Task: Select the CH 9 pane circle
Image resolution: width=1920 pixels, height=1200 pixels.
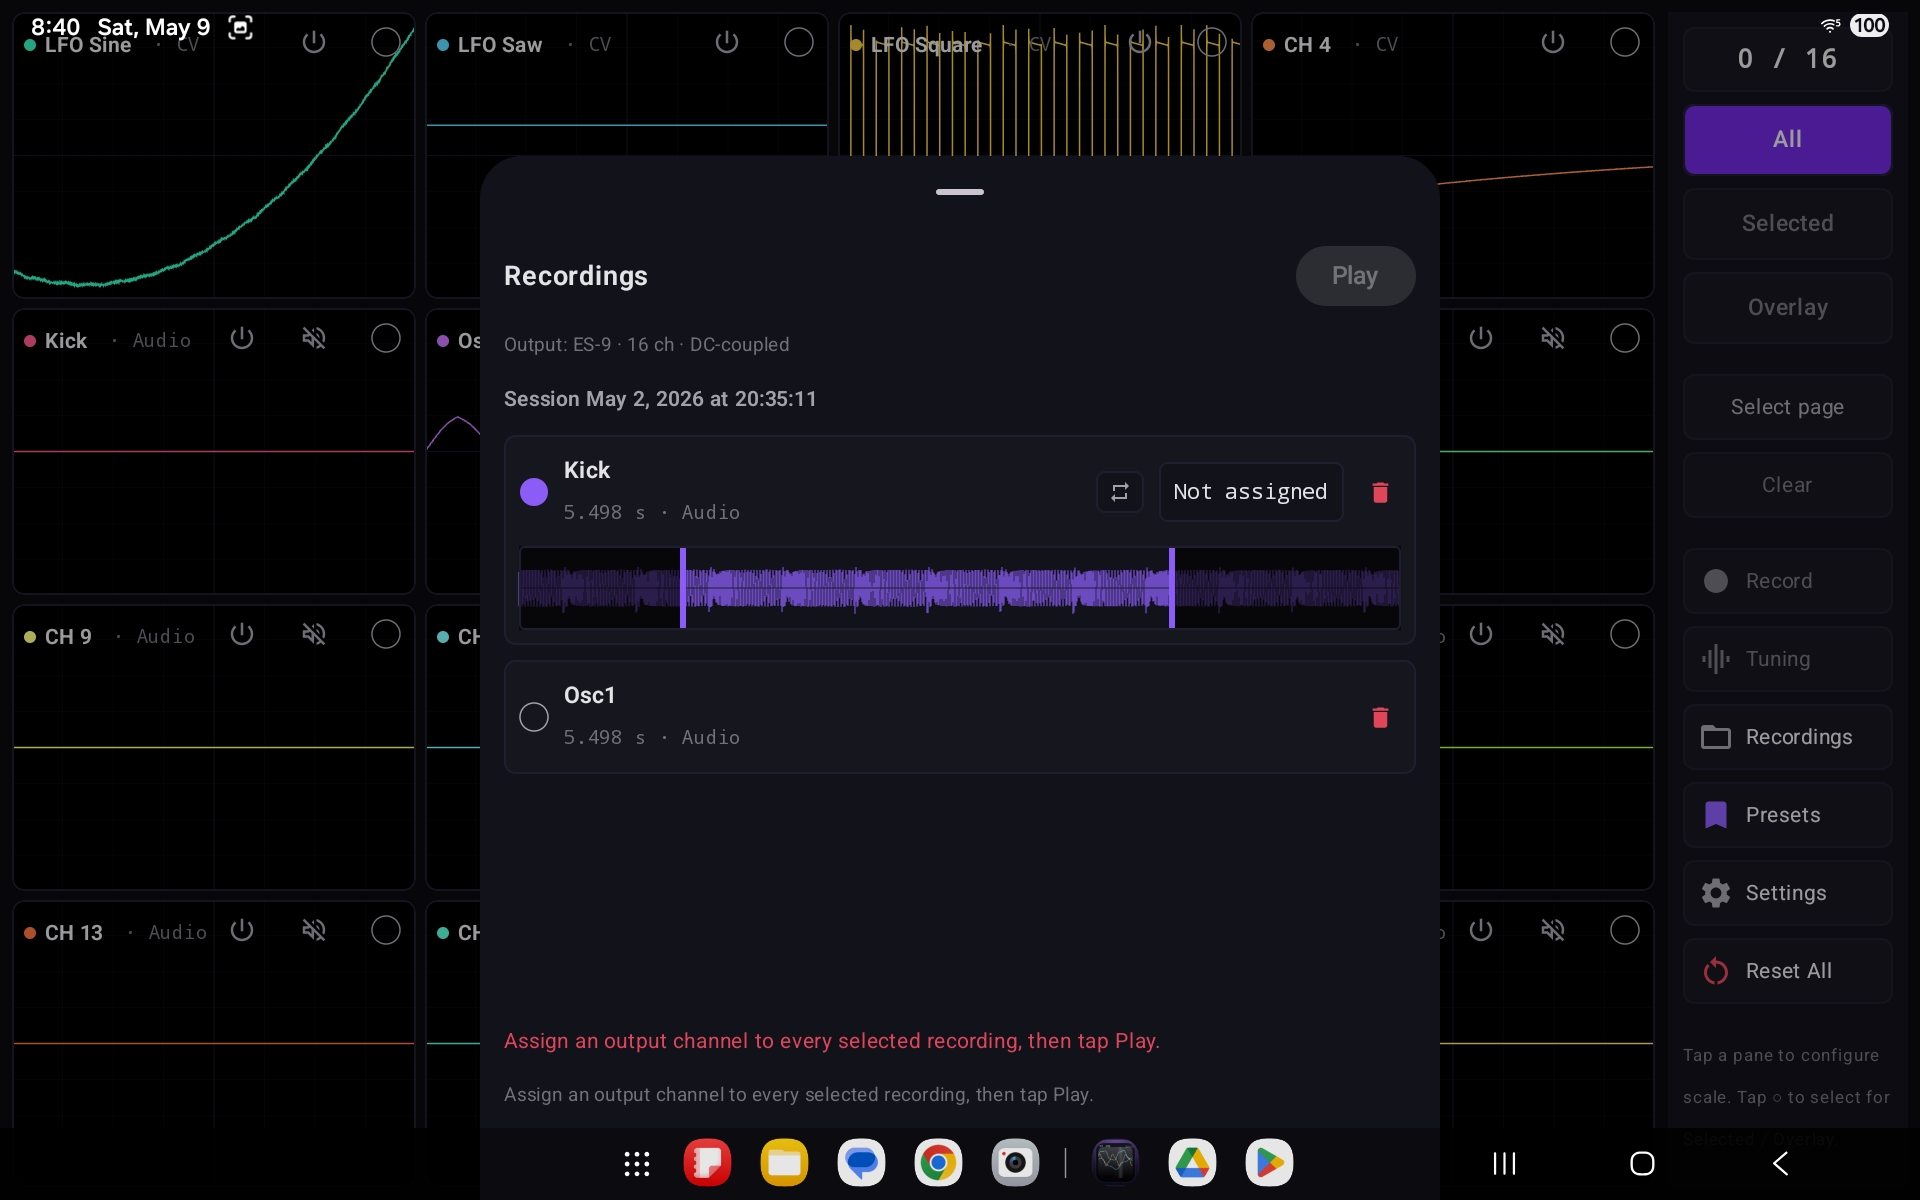Action: (386, 634)
